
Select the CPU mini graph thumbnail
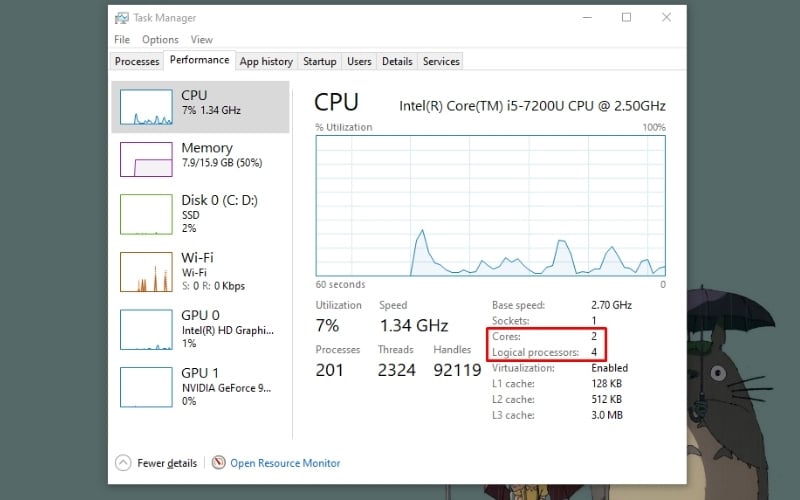146,107
